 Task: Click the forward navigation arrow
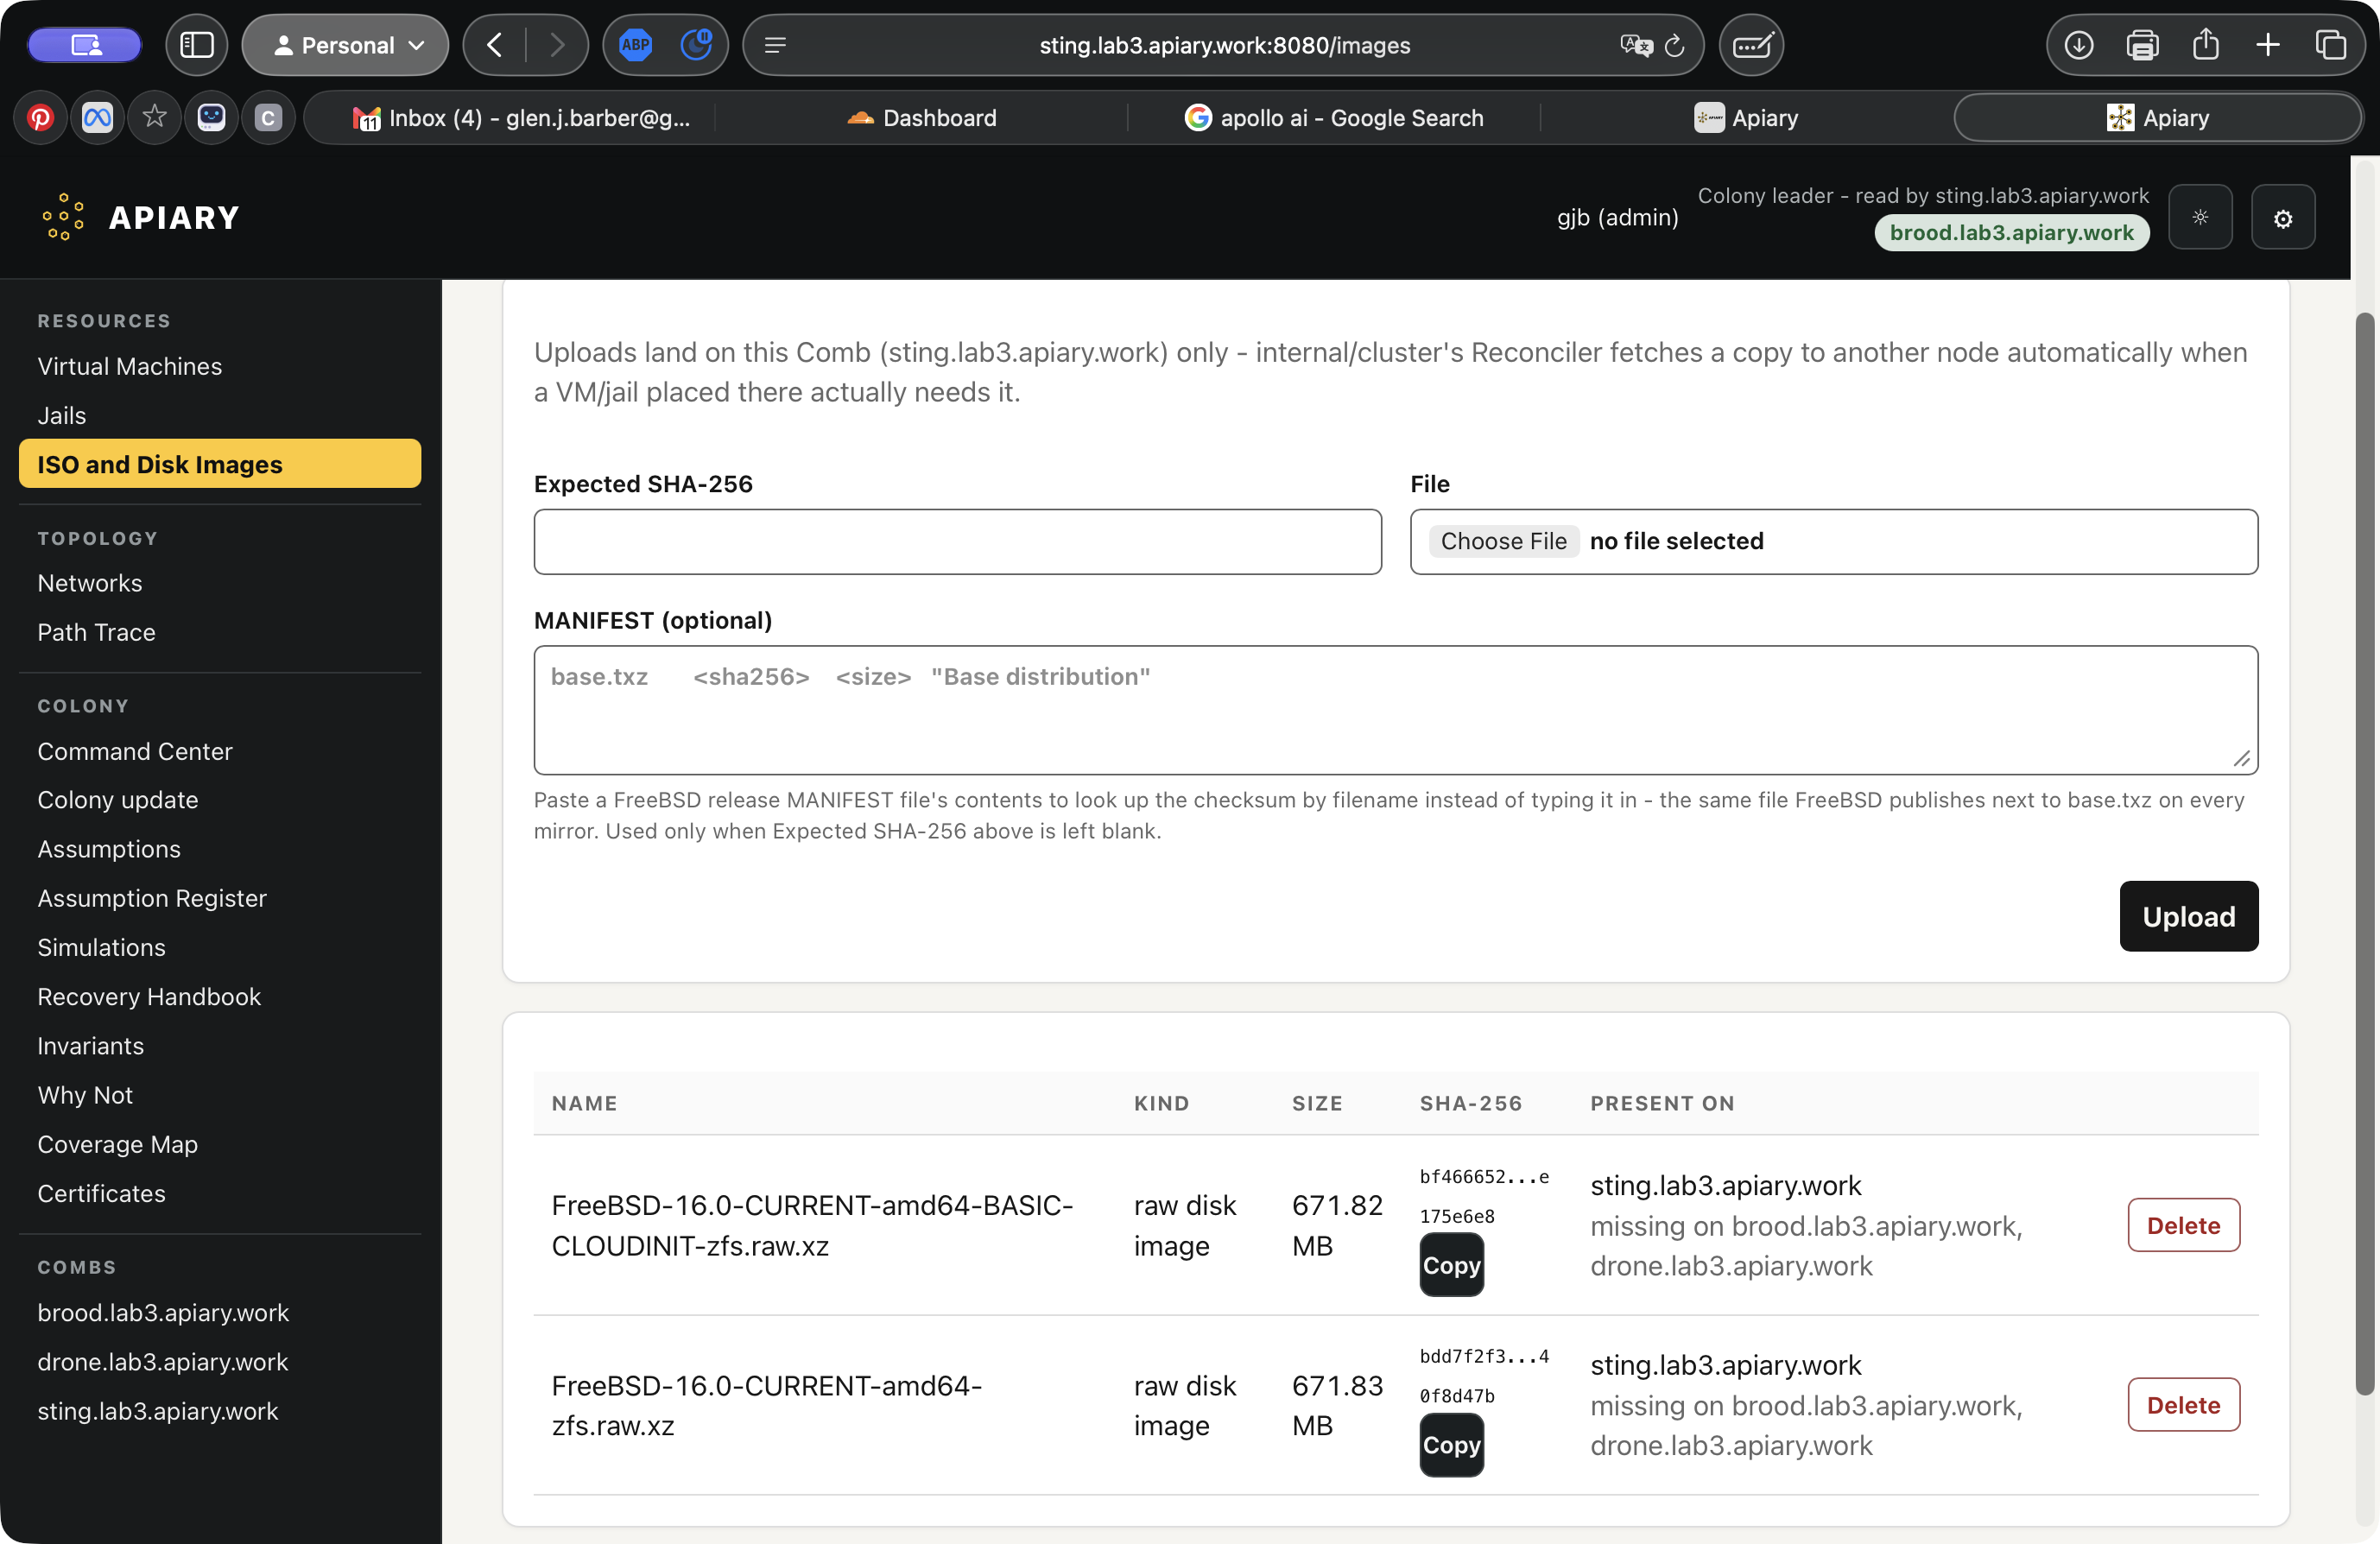[557, 45]
